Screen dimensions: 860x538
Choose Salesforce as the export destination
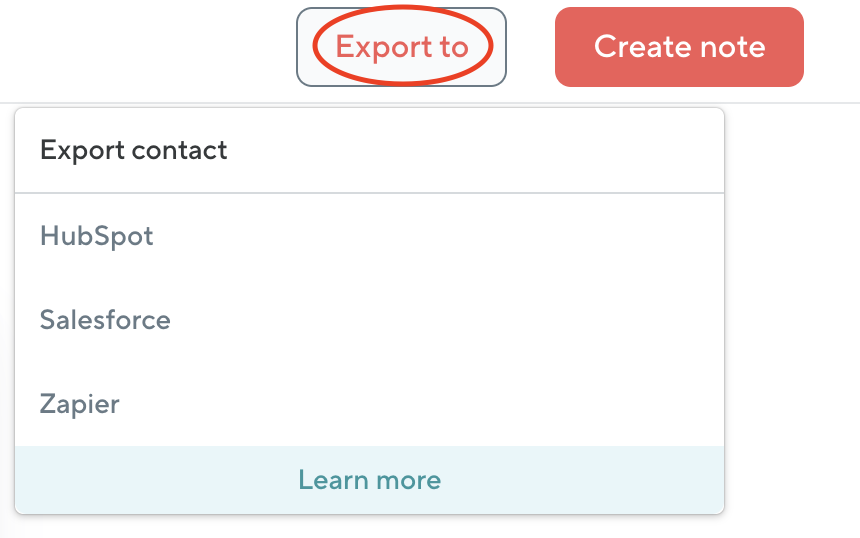click(x=369, y=320)
